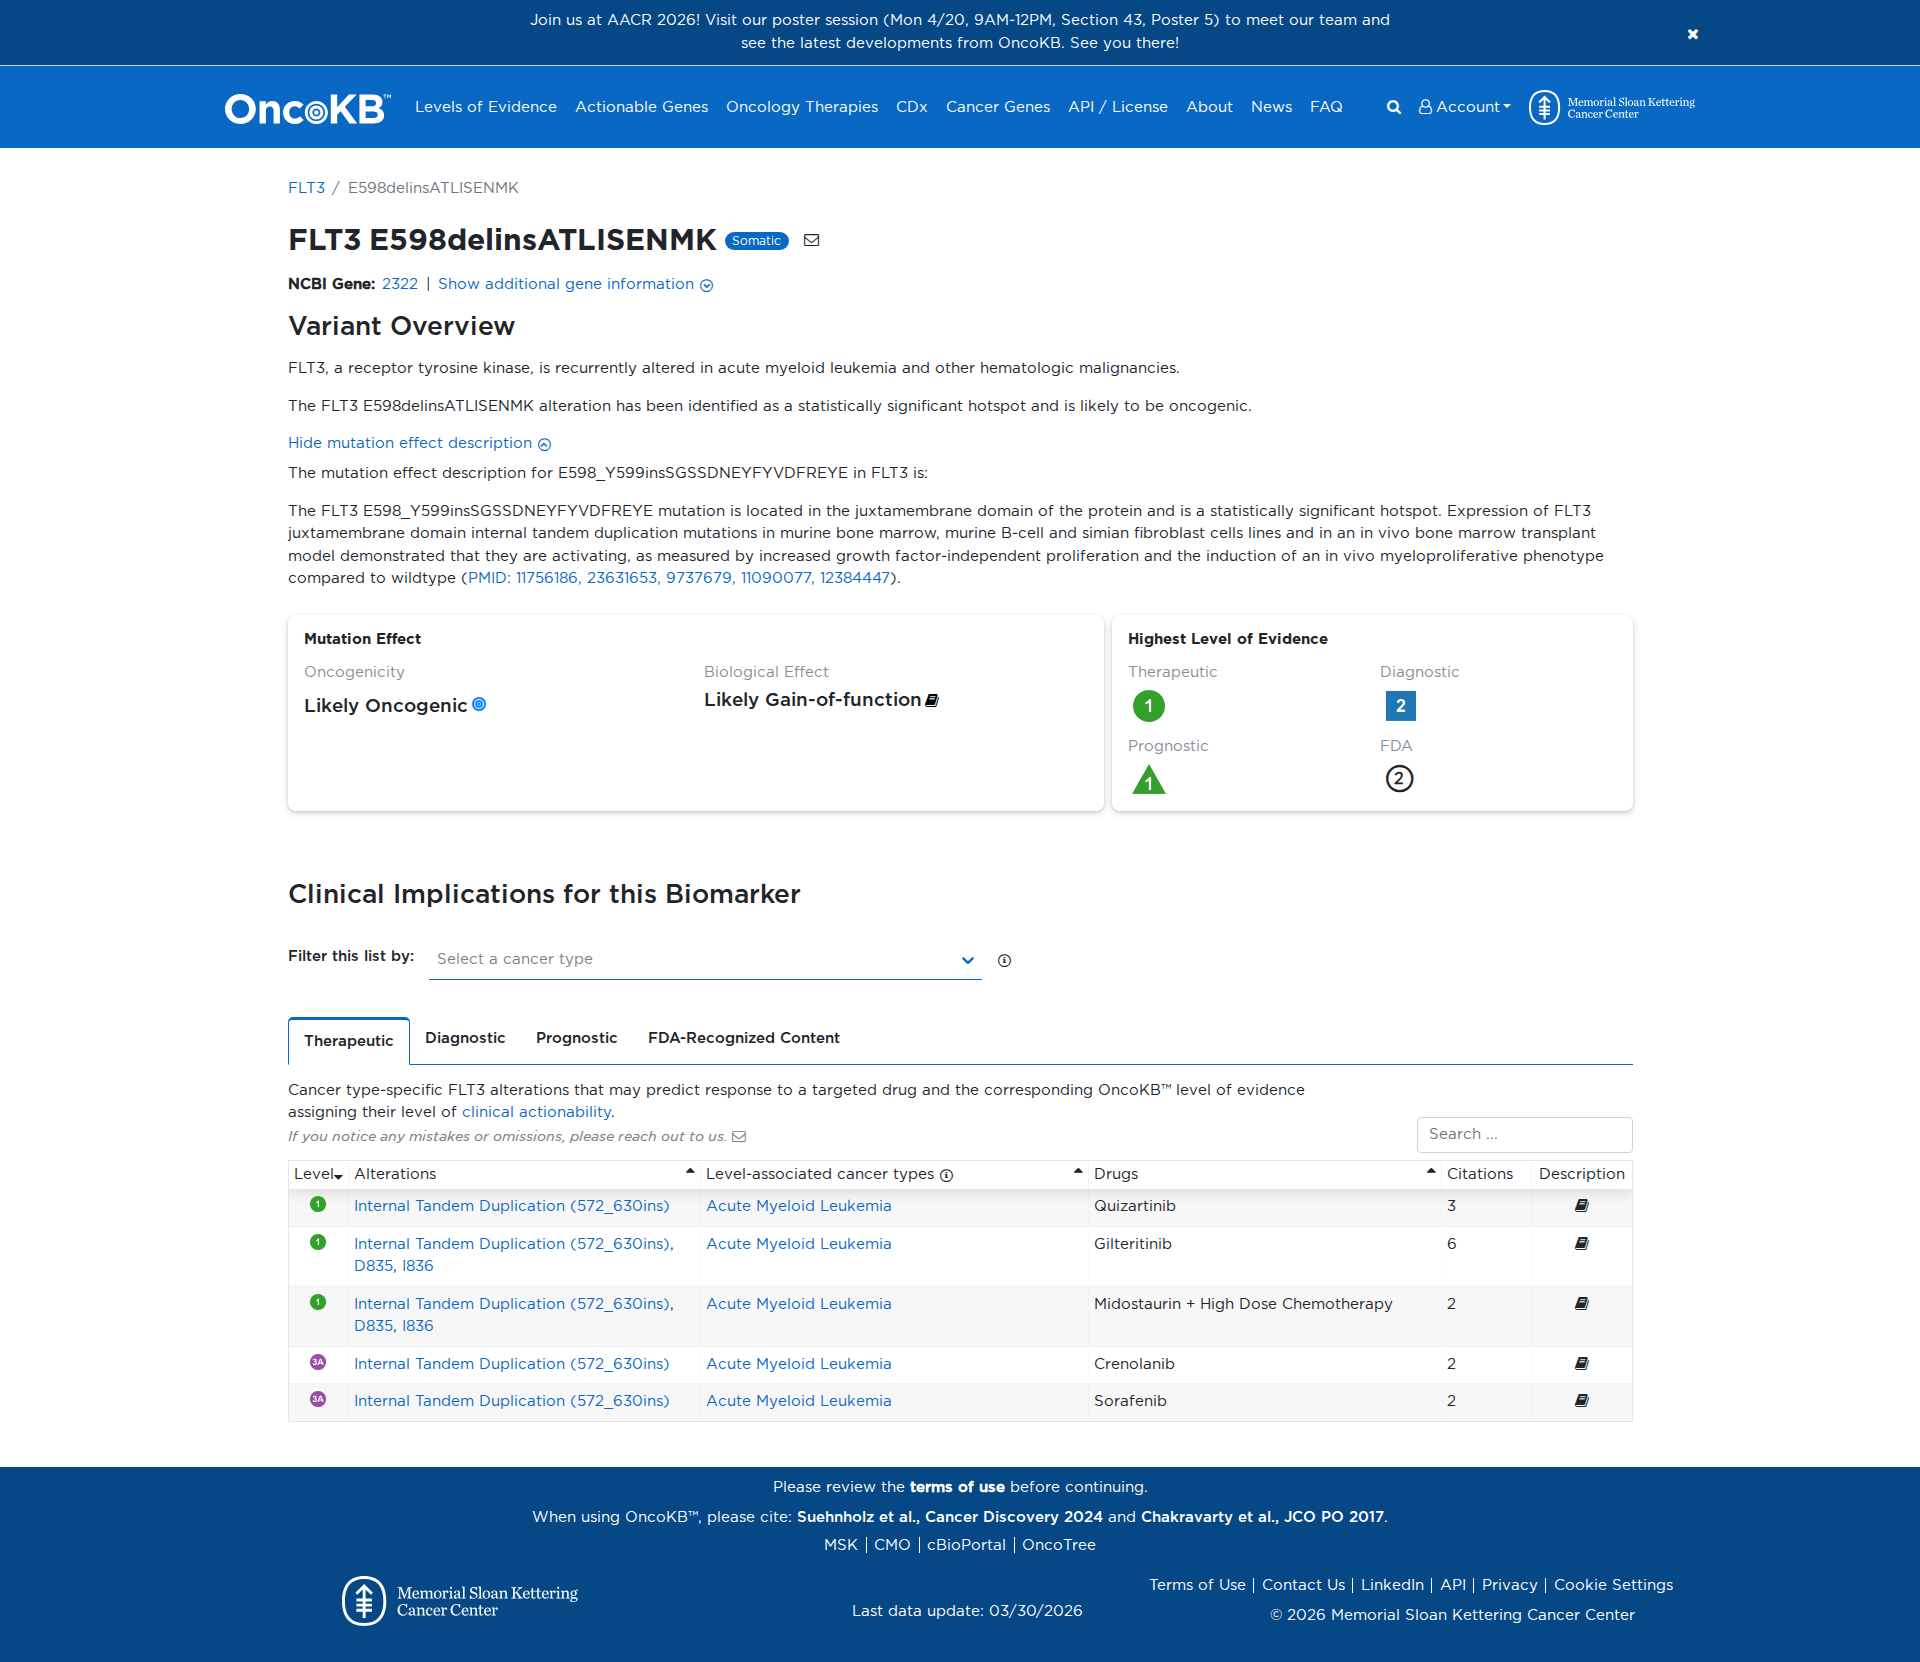Open Levels of Evidence menu item
This screenshot has height=1662, width=1920.
[486, 107]
